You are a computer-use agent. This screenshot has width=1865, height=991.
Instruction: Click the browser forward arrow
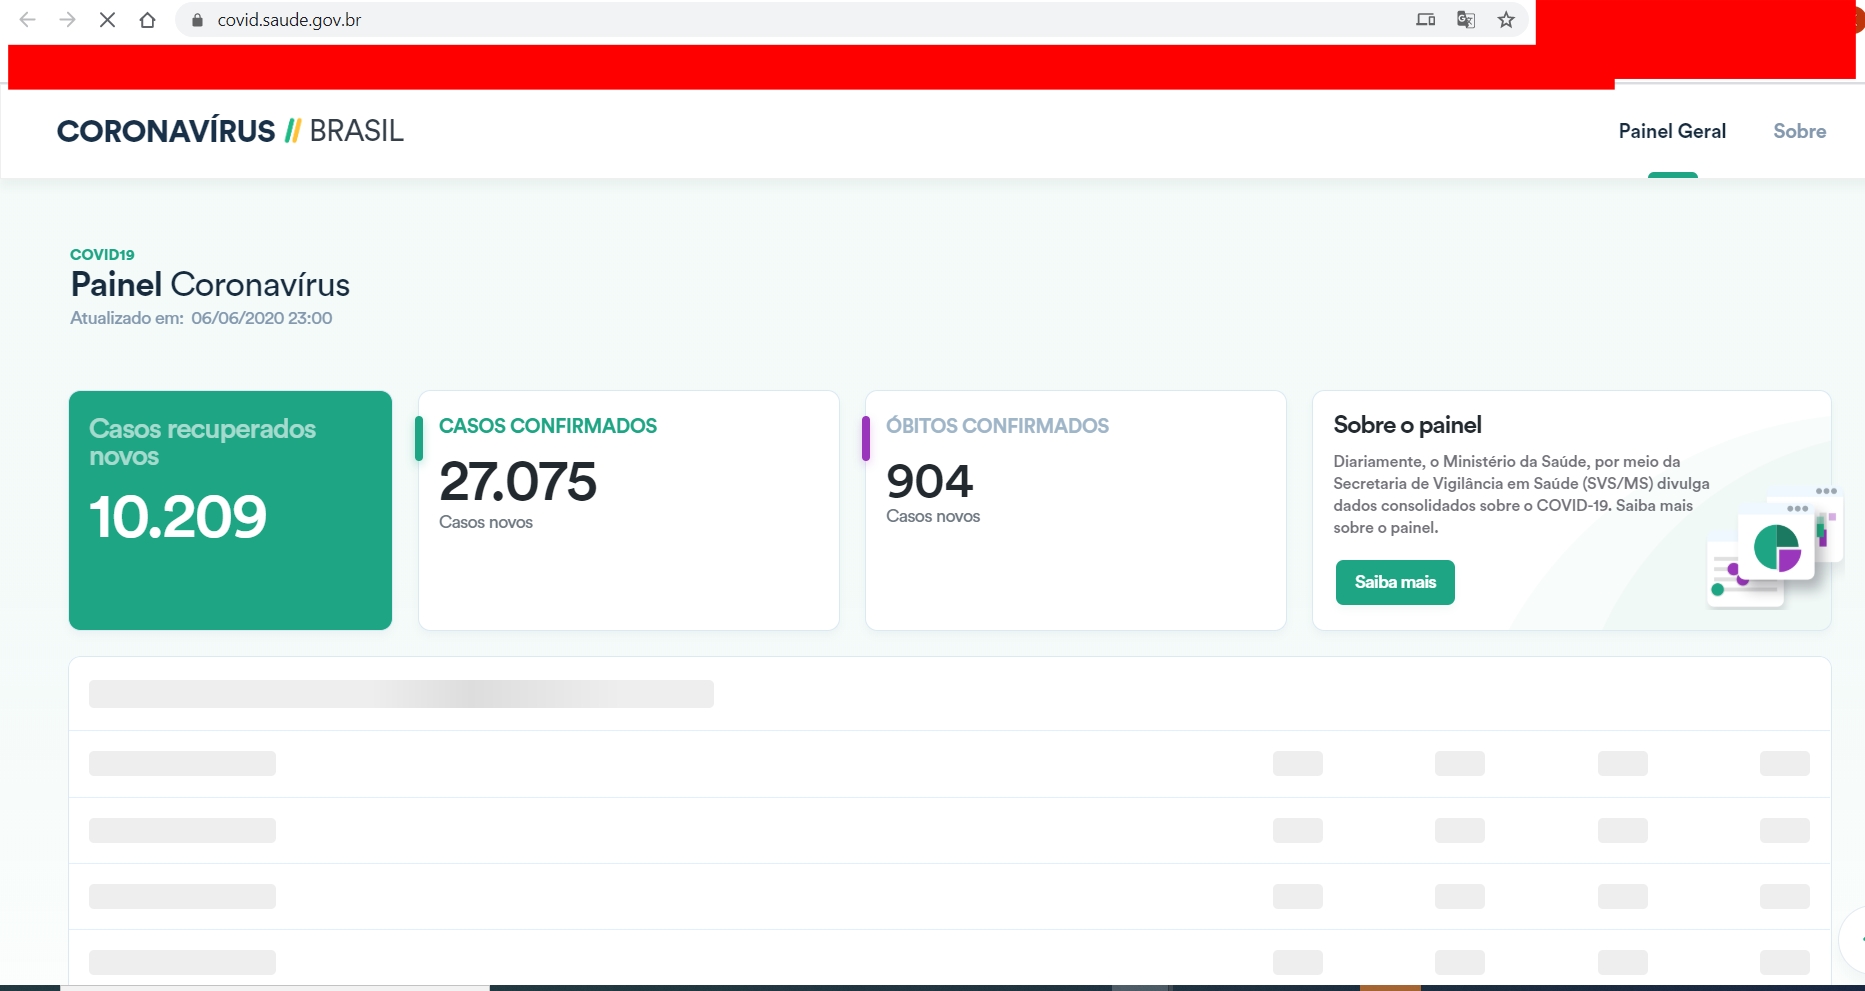point(67,20)
